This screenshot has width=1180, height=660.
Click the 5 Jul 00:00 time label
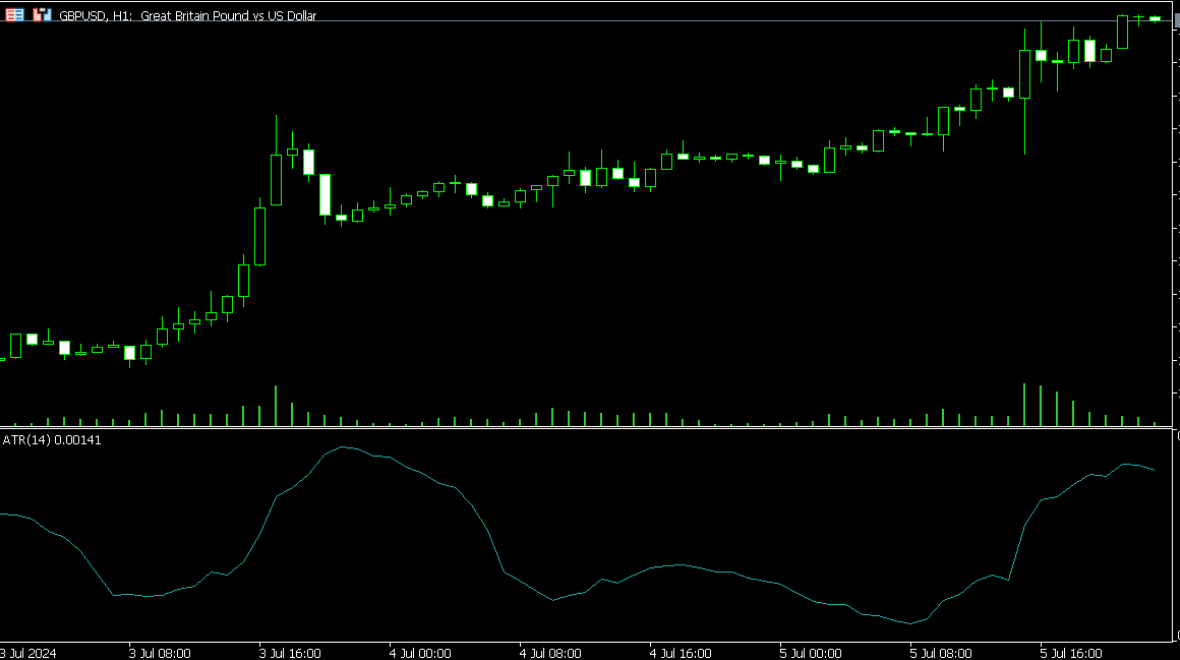(x=810, y=653)
